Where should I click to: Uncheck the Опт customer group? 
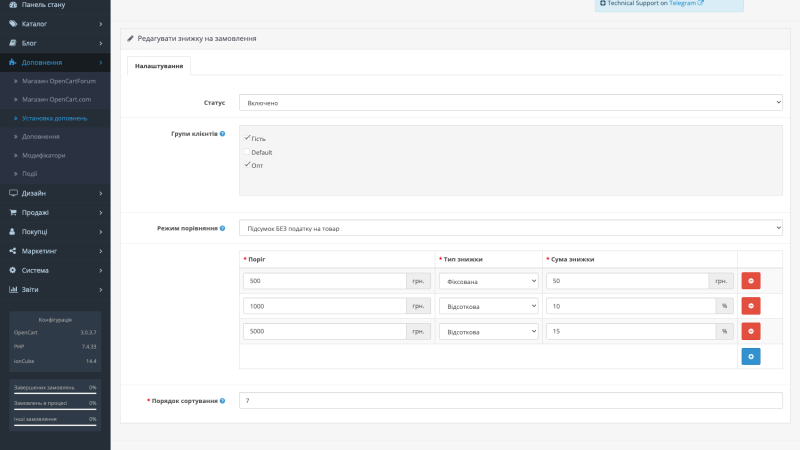coord(247,165)
